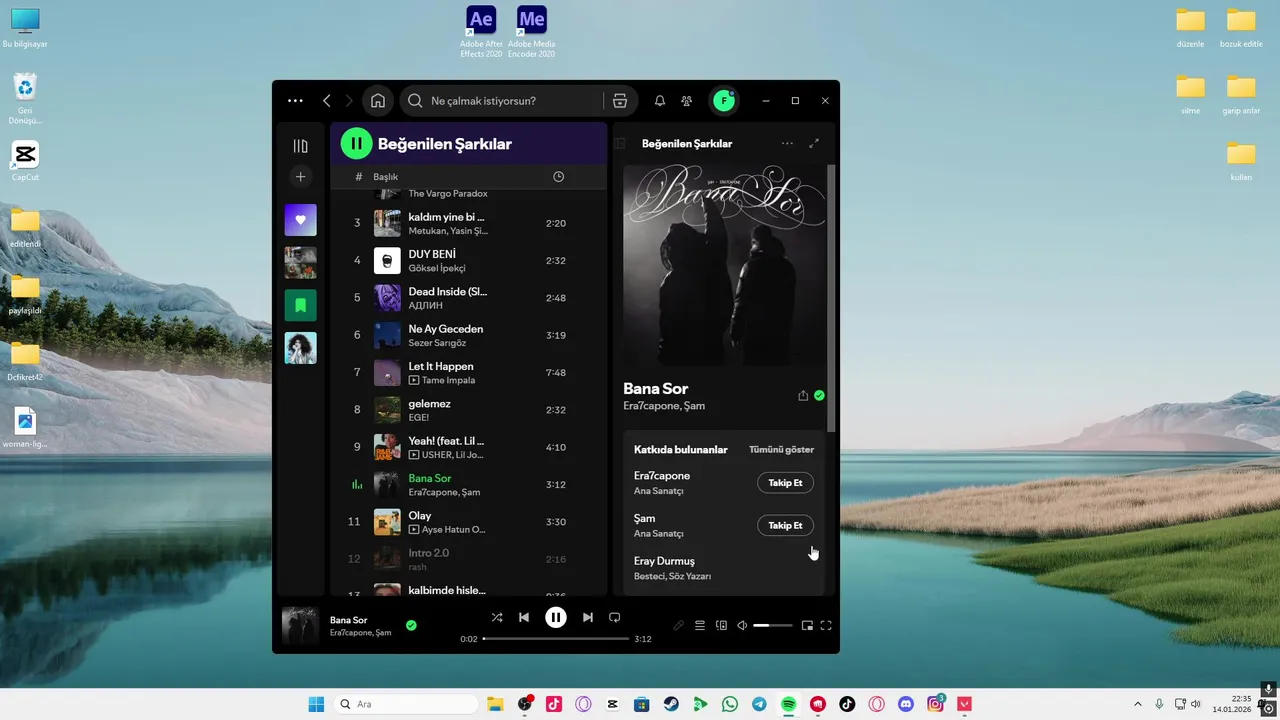Sort by duration clock icon
Viewport: 1280px width, 720px height.
558,177
